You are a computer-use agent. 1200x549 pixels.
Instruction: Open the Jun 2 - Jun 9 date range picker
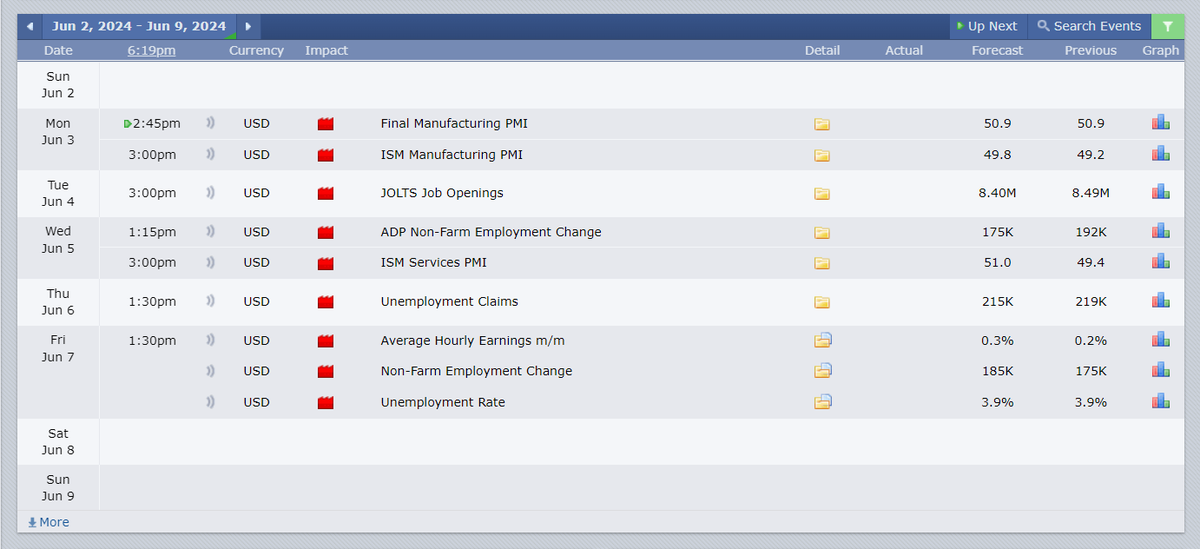(139, 26)
